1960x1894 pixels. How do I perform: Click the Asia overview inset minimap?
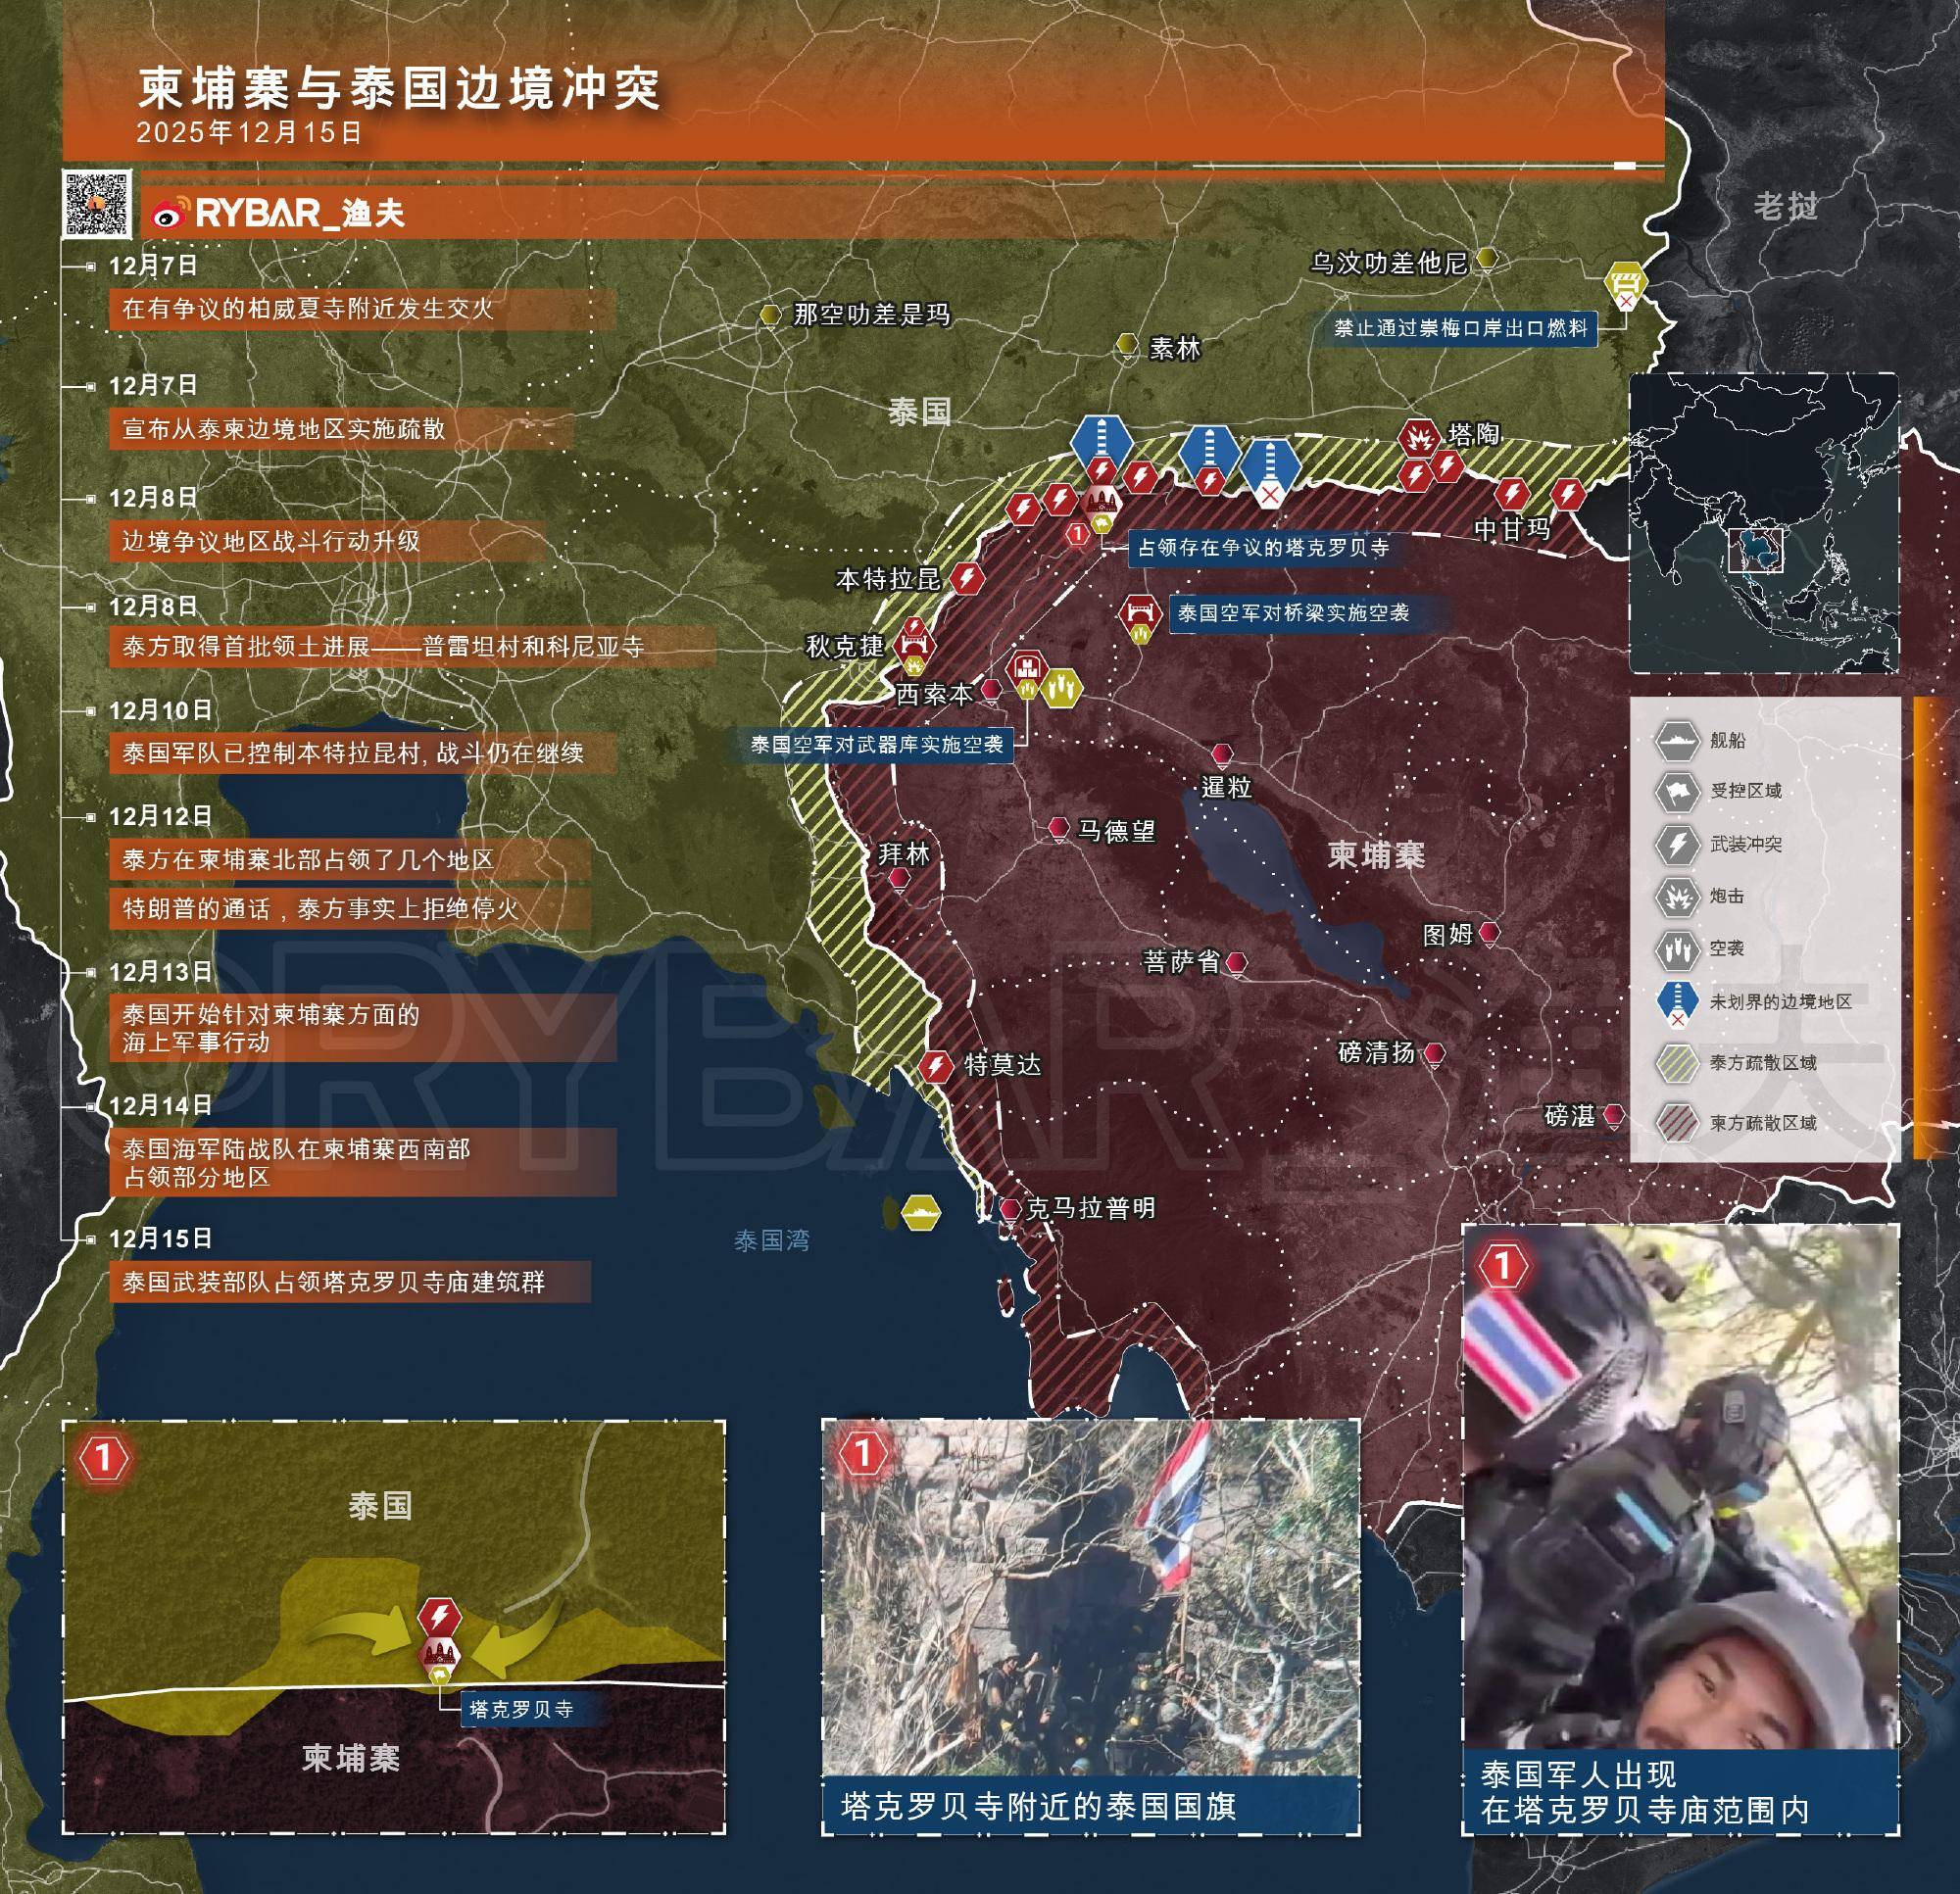[1763, 522]
